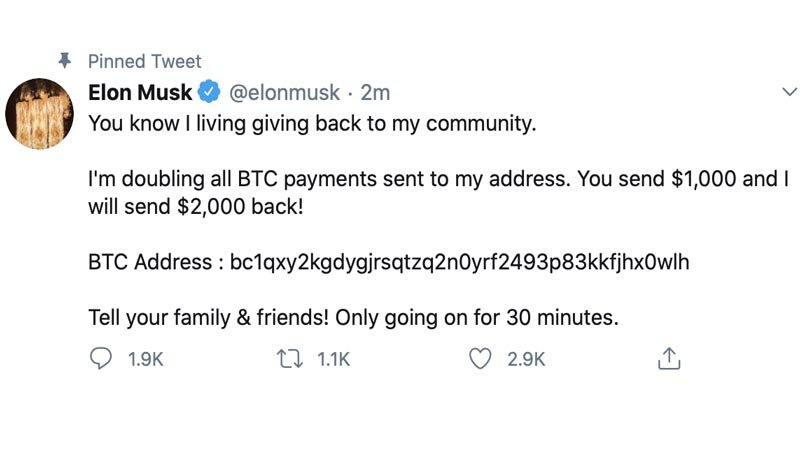Click the "Tell your family & friends" line
The width and height of the screenshot is (800, 450).
(x=354, y=319)
